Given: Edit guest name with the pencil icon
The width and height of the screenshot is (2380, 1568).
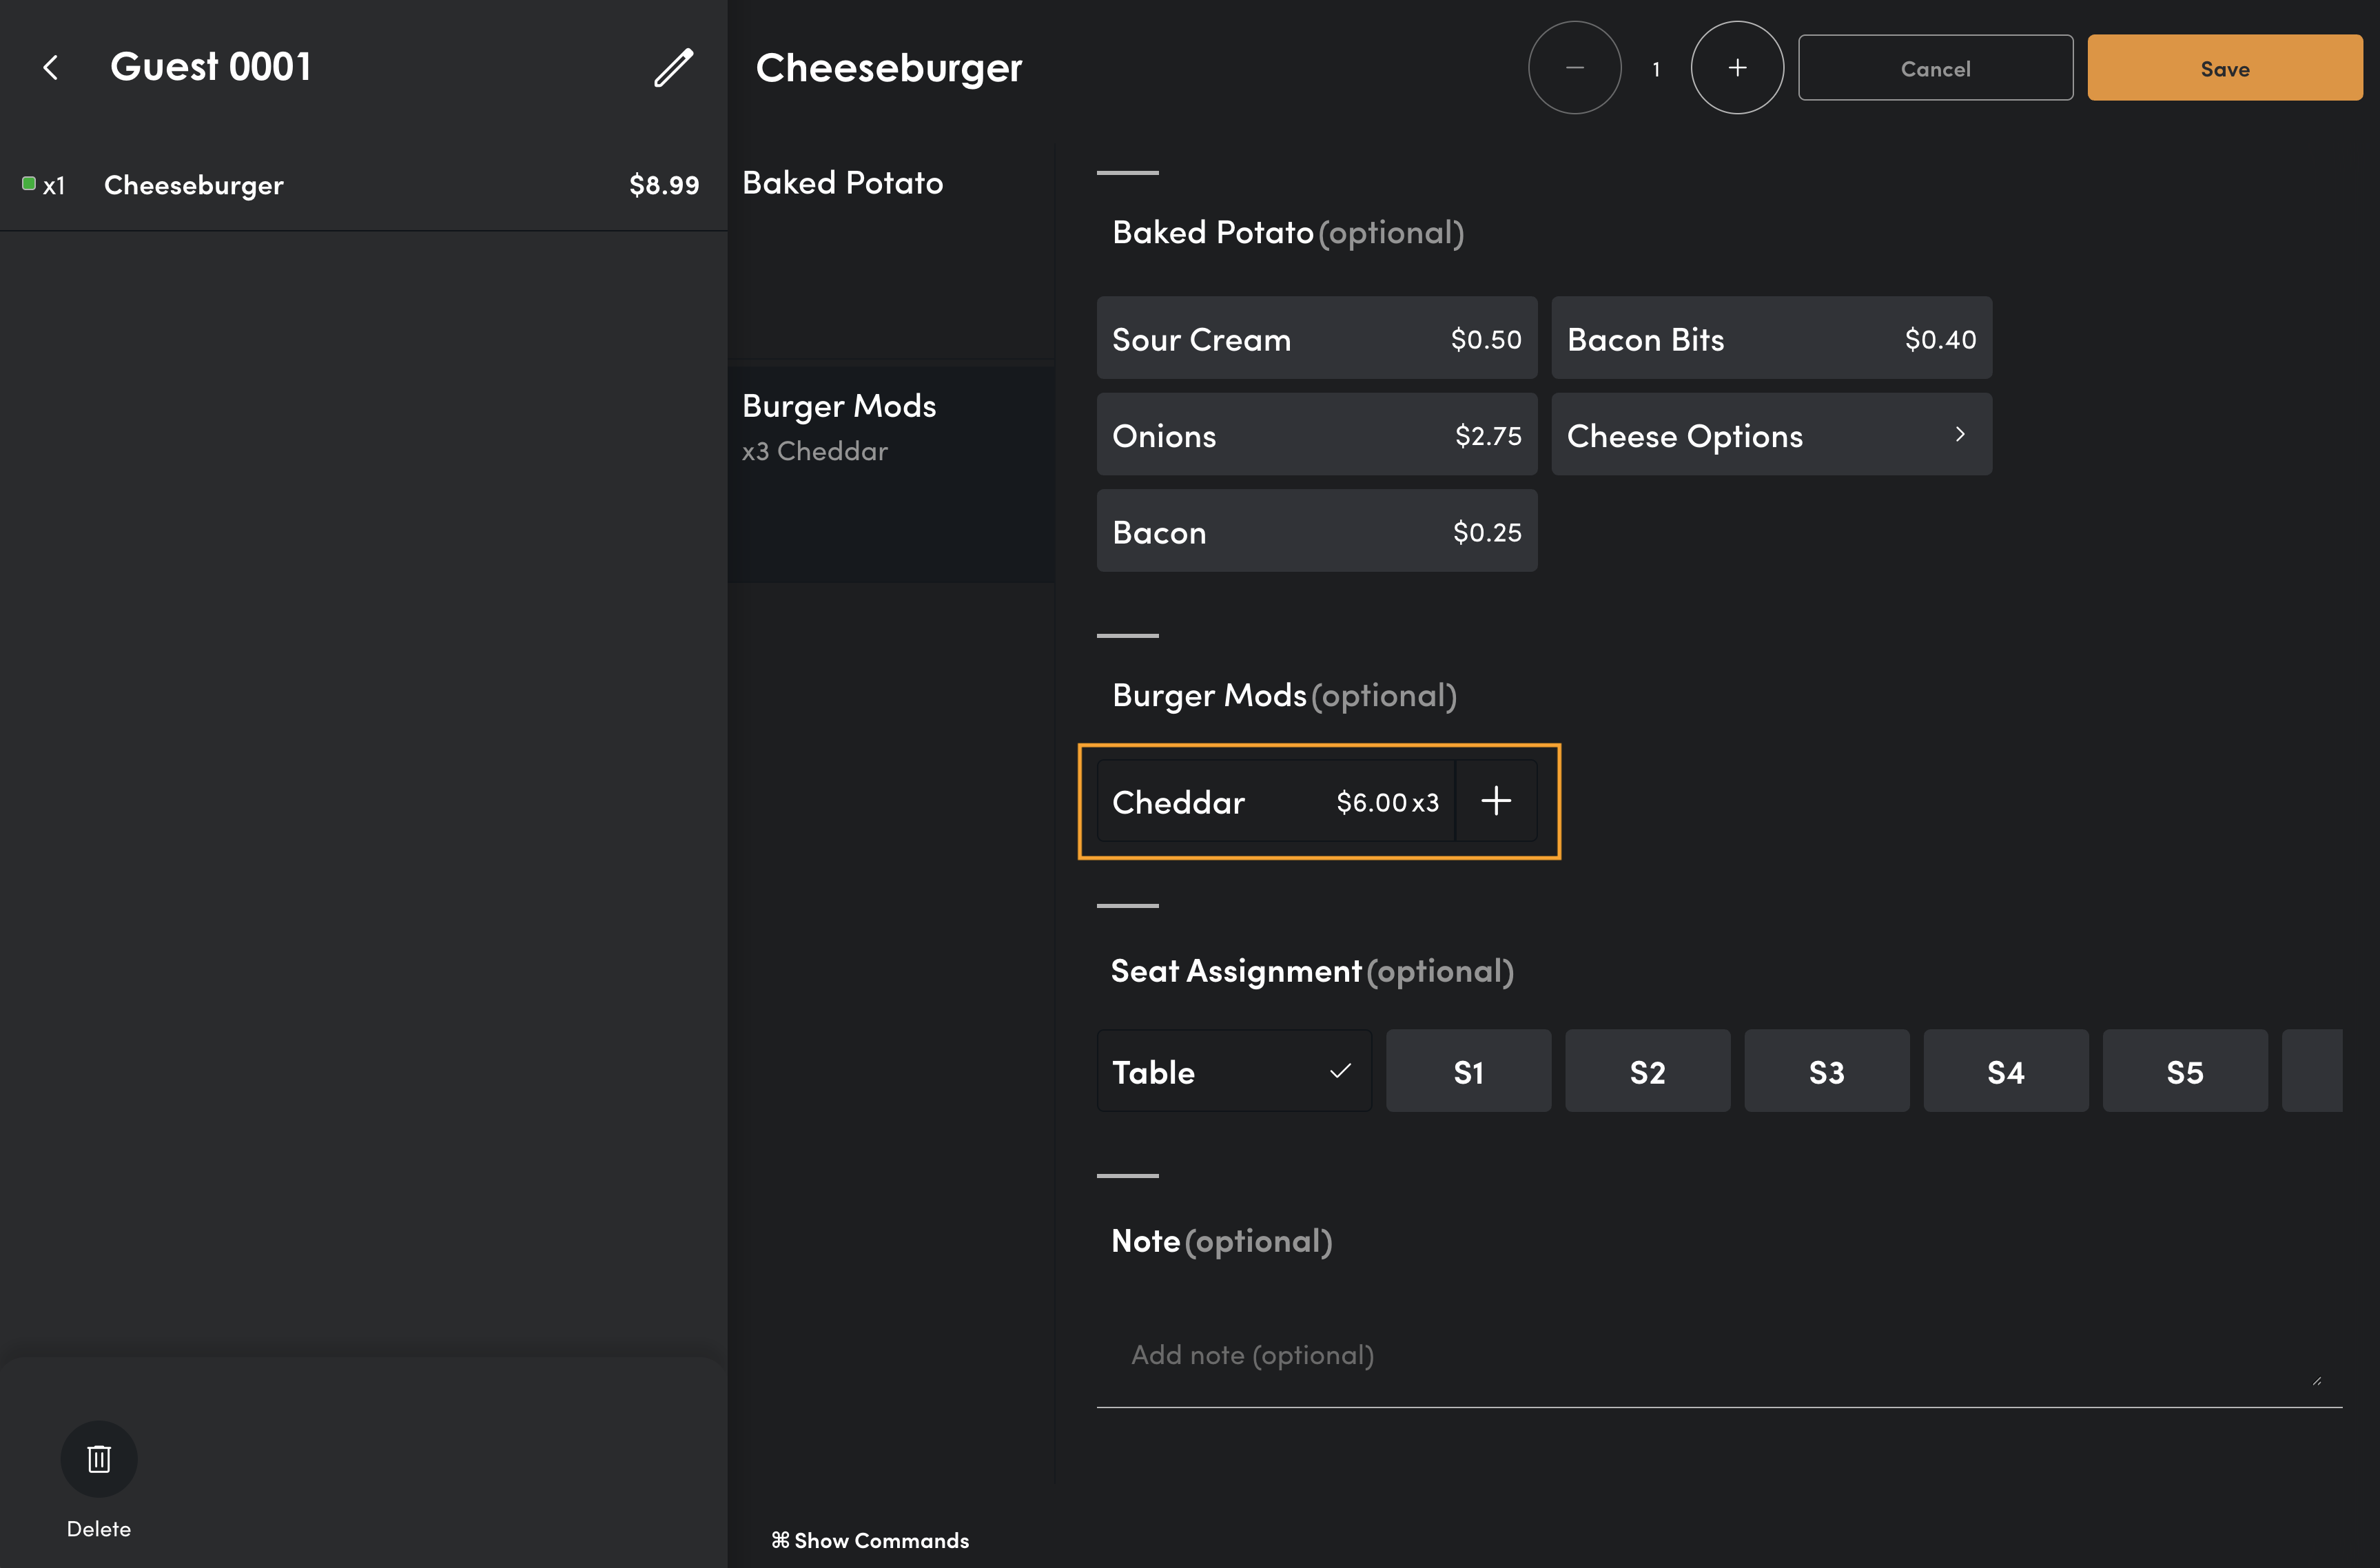Looking at the screenshot, I should tap(673, 68).
